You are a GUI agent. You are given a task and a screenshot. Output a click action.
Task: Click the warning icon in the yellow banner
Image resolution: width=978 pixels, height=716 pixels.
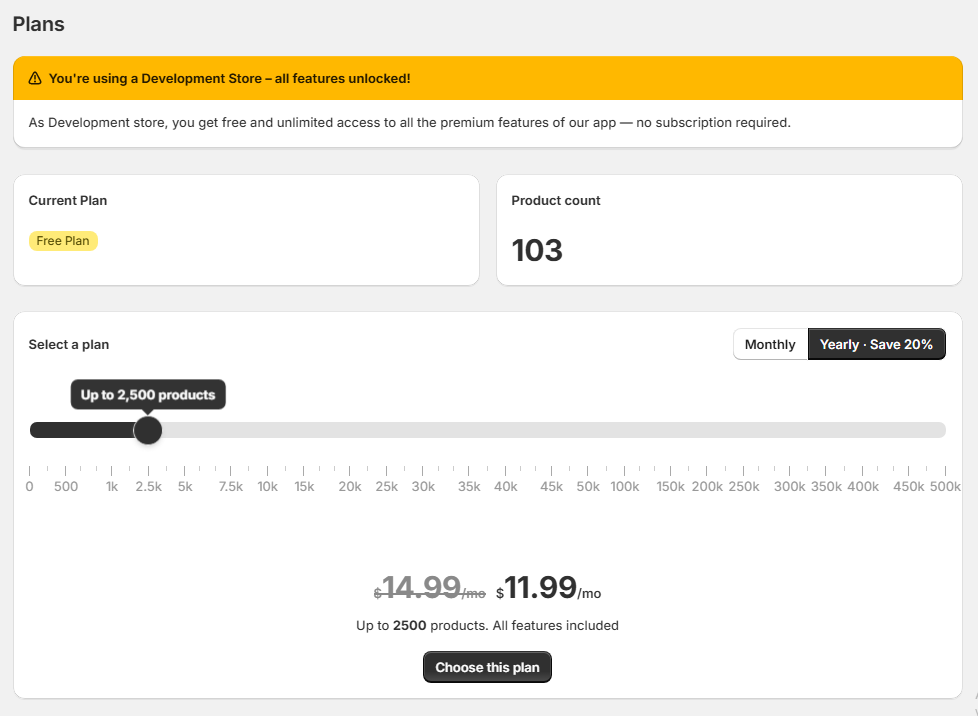[x=35, y=78]
